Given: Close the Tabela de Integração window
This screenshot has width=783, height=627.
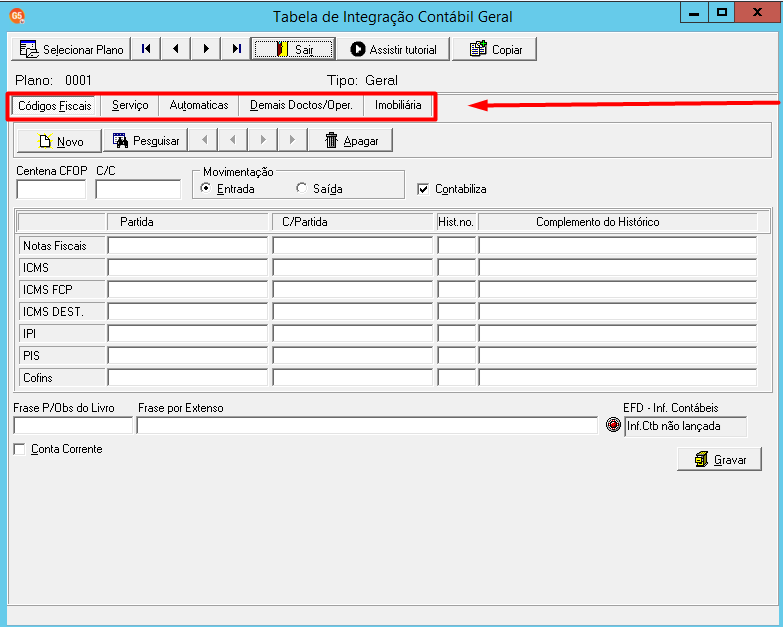Looking at the screenshot, I should click(x=758, y=13).
